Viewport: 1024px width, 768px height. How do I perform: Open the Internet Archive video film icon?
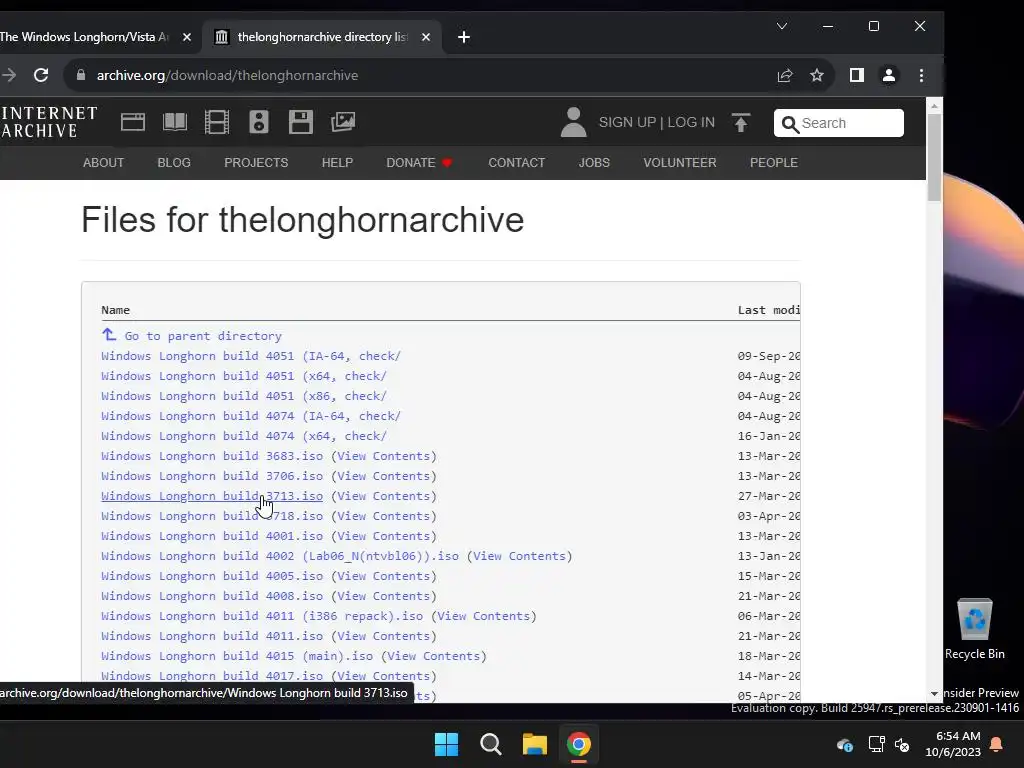(x=216, y=122)
